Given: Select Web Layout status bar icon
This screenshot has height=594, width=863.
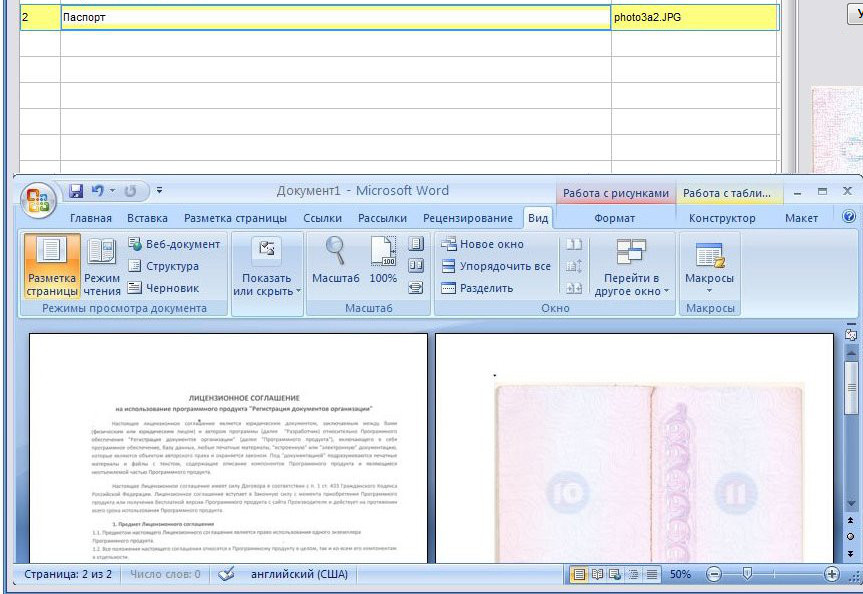Looking at the screenshot, I should 615,575.
